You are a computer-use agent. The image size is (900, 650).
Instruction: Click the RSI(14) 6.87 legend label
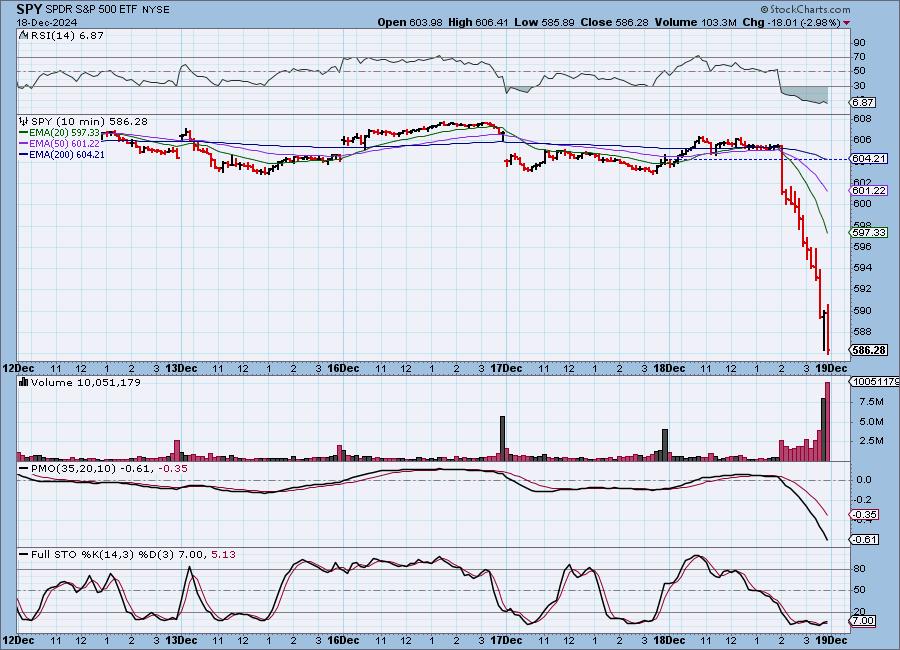tap(67, 35)
